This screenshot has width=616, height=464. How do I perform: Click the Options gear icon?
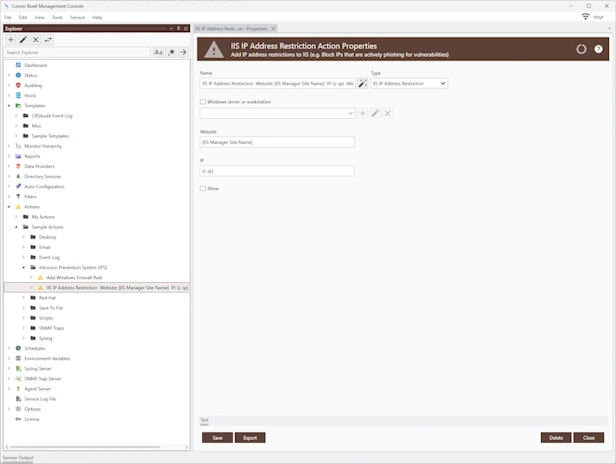[18, 409]
